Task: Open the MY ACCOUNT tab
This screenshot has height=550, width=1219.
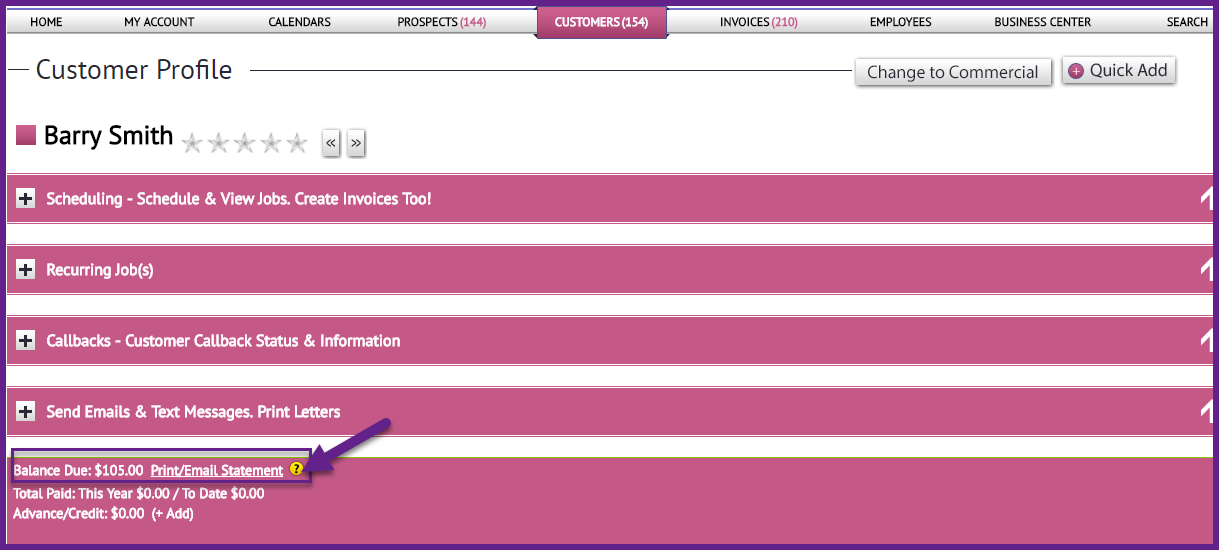Action: [x=159, y=22]
